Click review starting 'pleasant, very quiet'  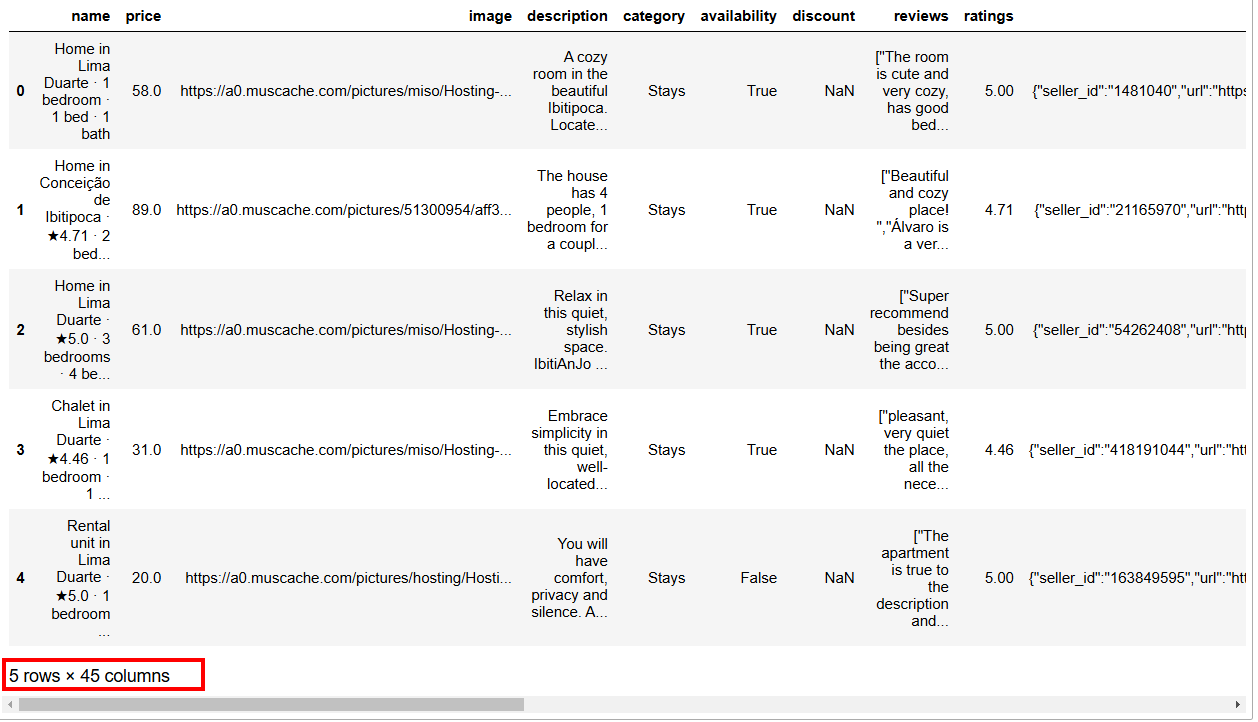click(x=914, y=450)
